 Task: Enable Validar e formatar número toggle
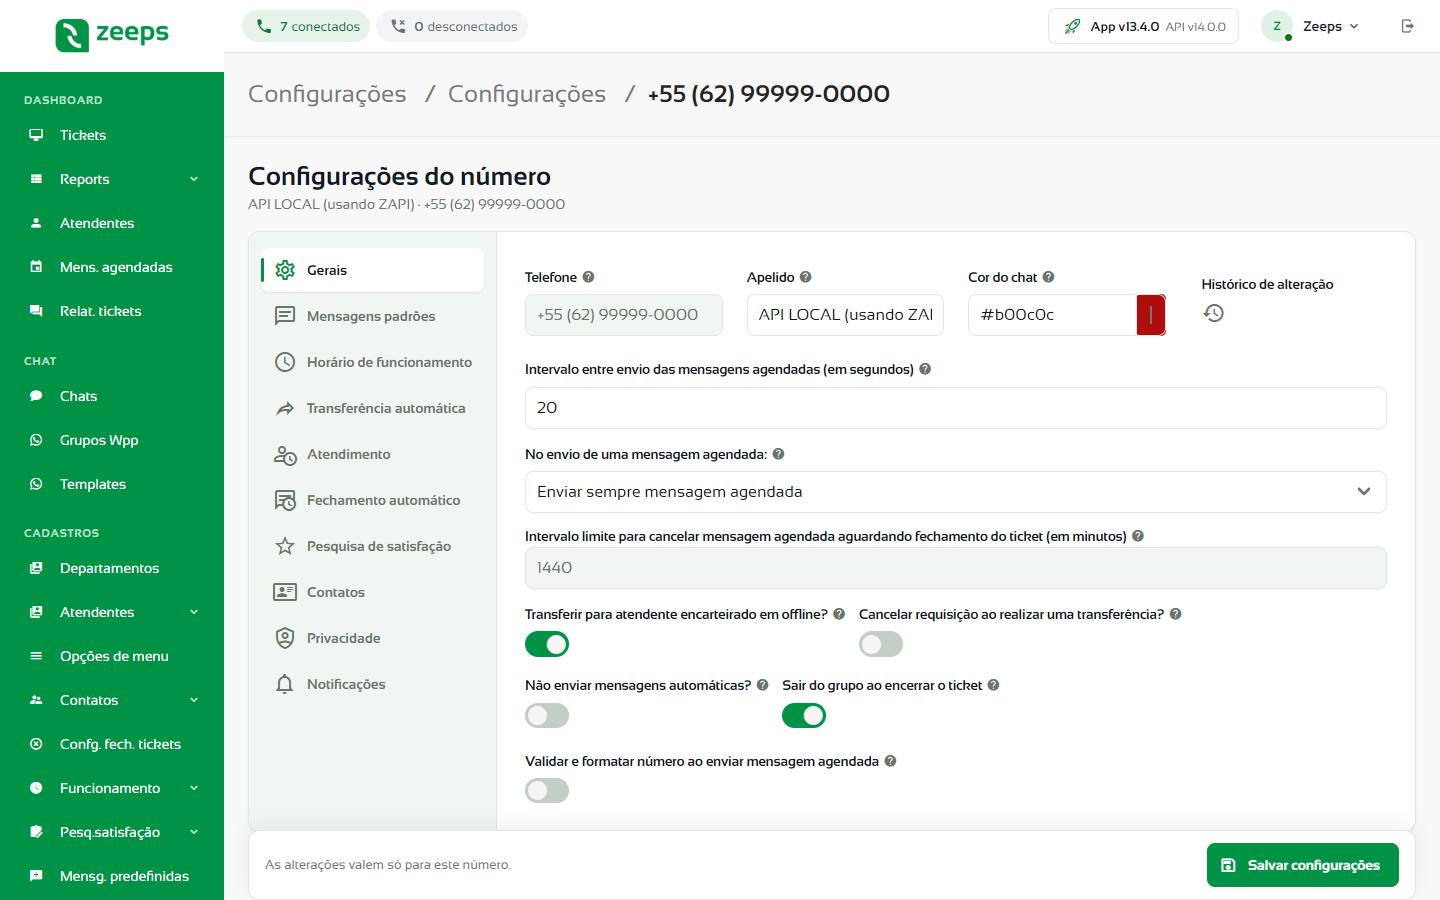547,790
